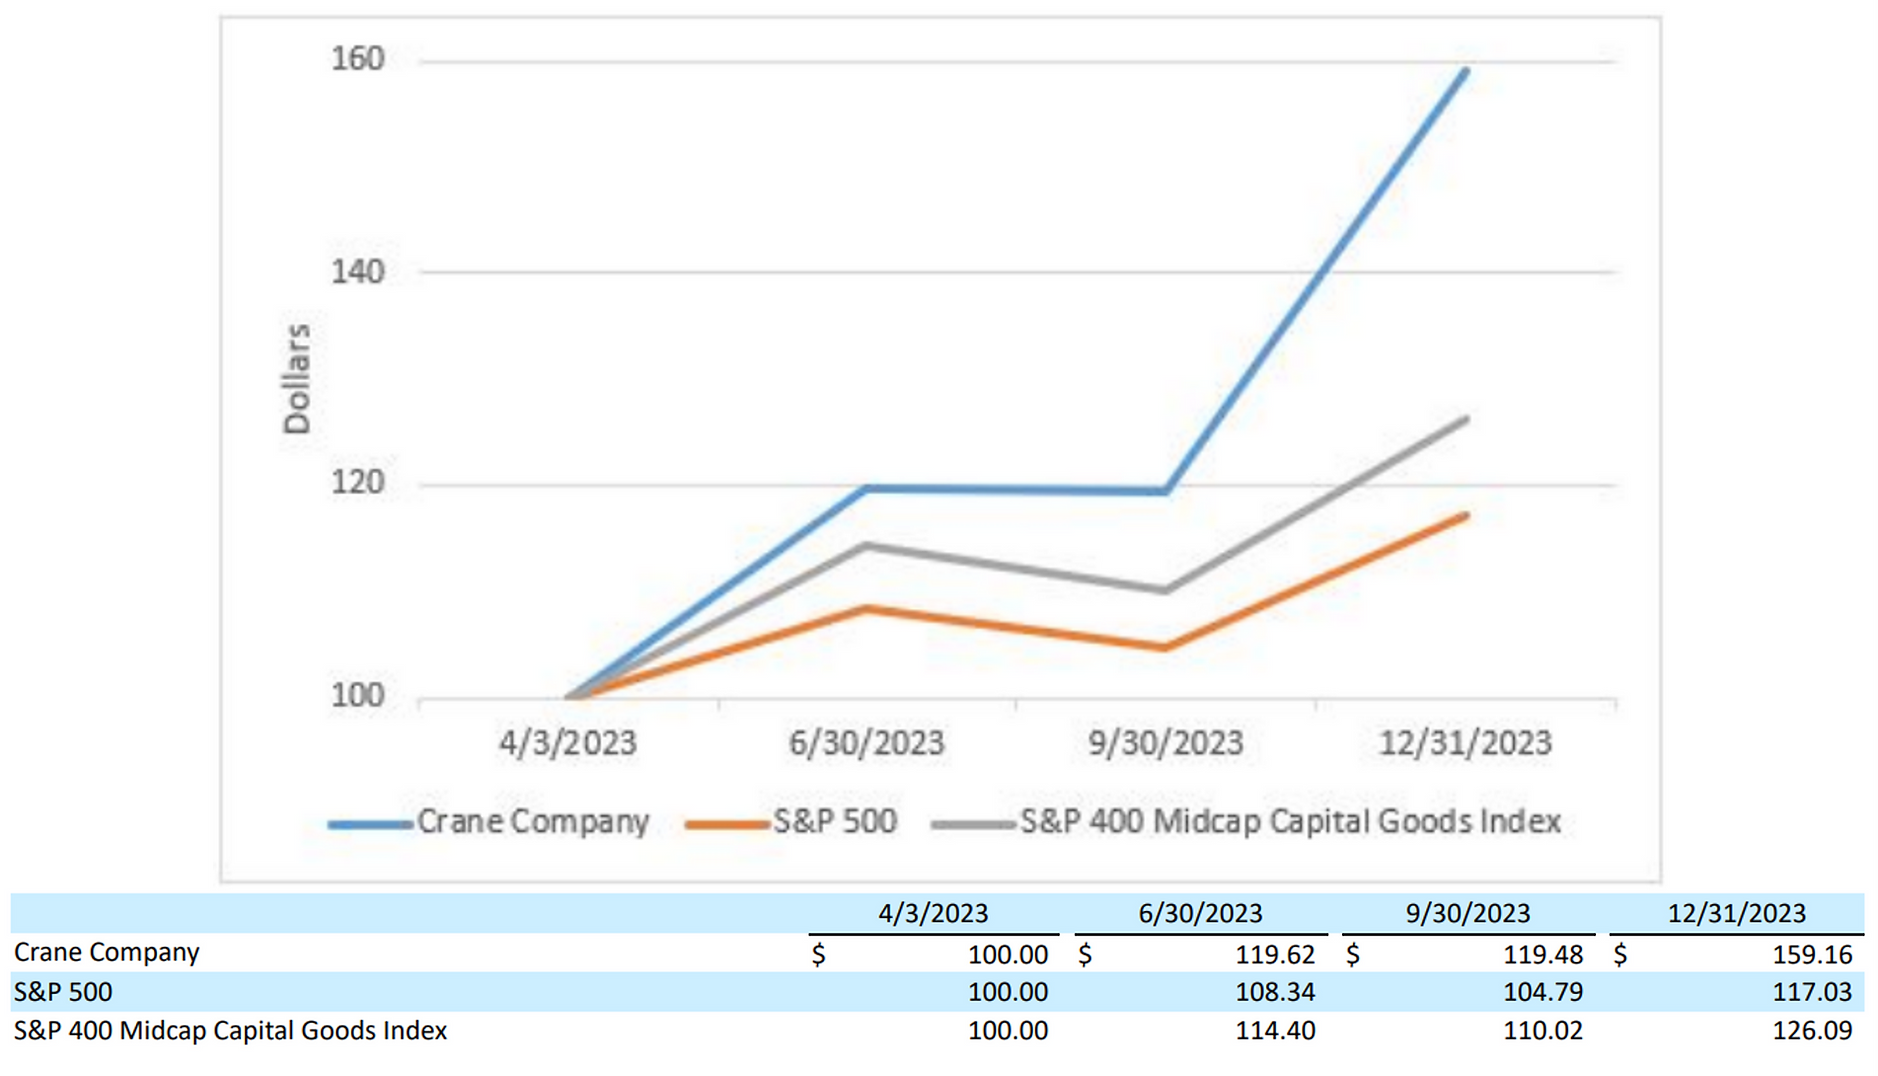Click the 126.09 table value
1878x1076 pixels.
(x=1812, y=1030)
